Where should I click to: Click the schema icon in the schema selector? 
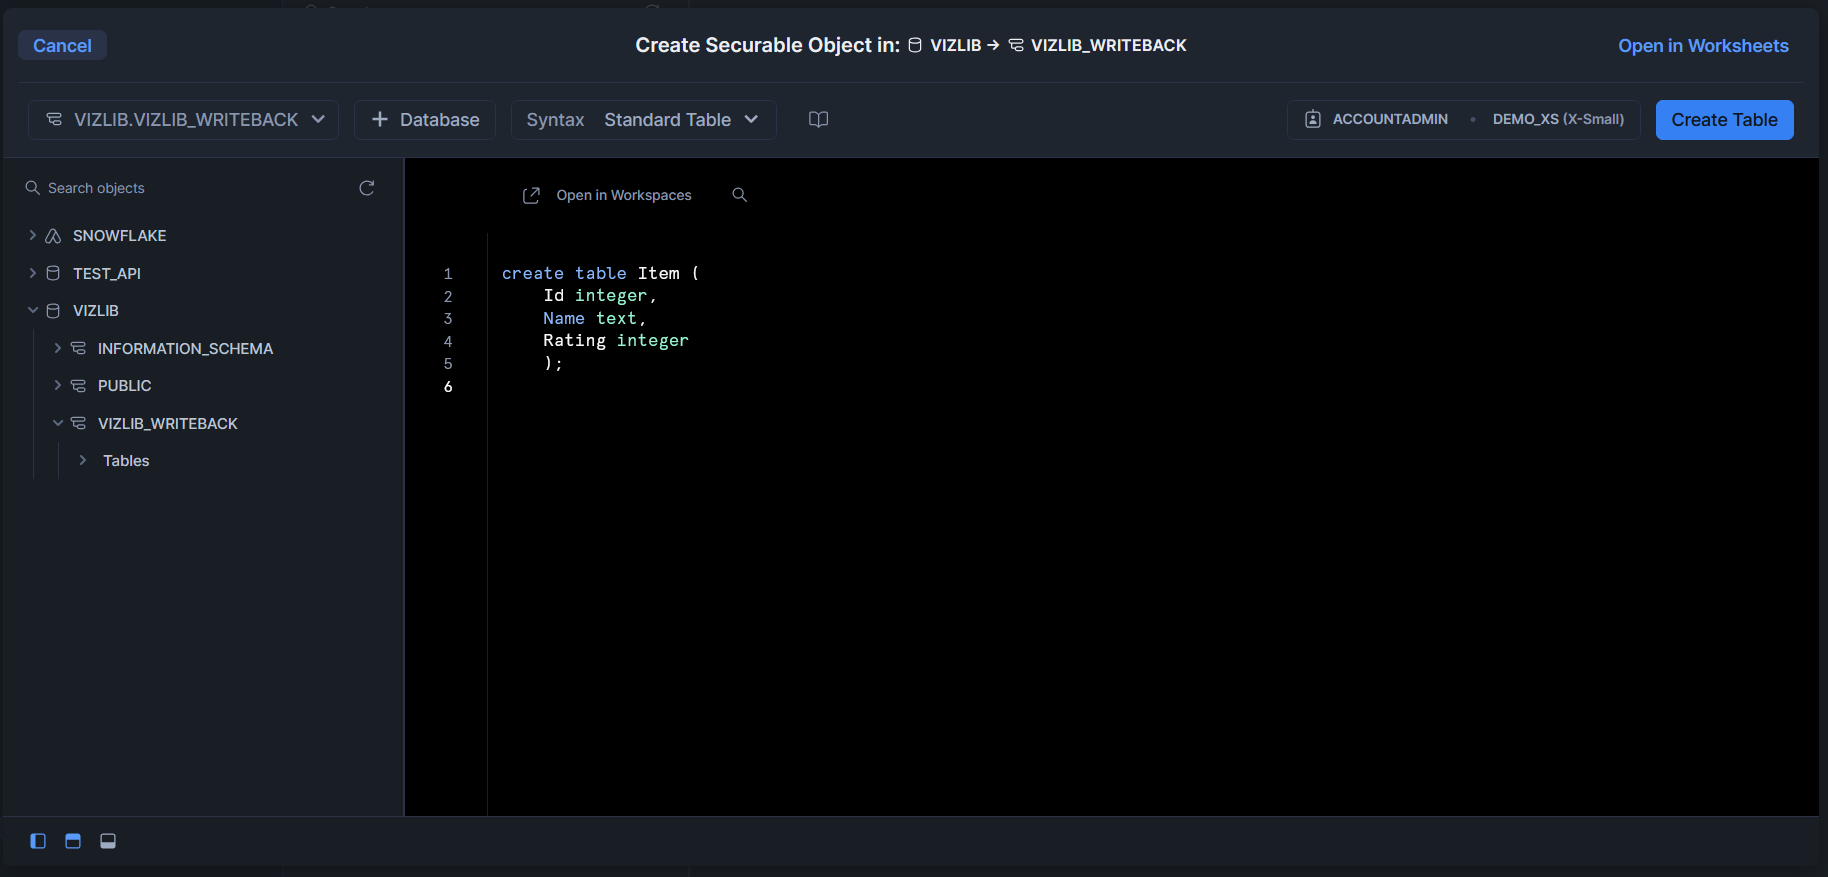[55, 119]
